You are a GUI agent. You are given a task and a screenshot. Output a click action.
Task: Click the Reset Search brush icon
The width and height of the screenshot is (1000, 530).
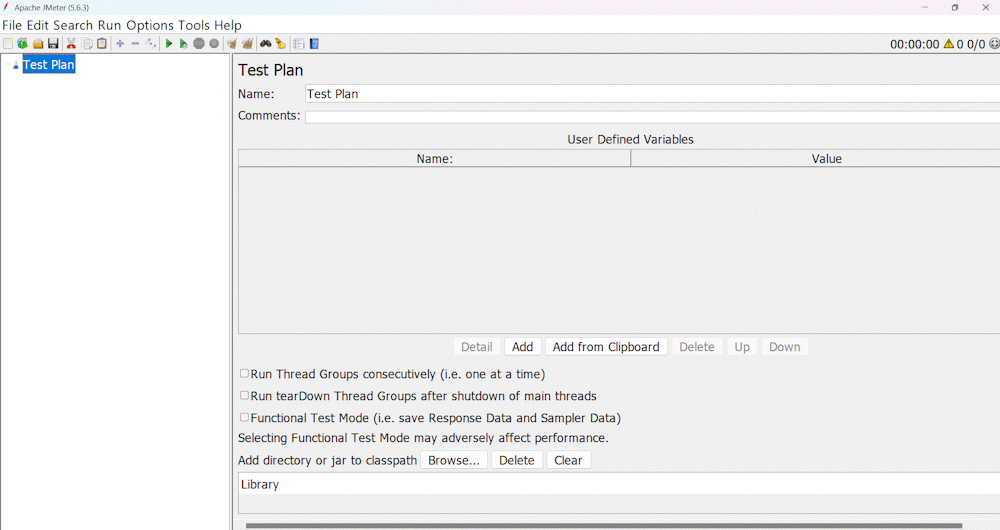tap(281, 43)
